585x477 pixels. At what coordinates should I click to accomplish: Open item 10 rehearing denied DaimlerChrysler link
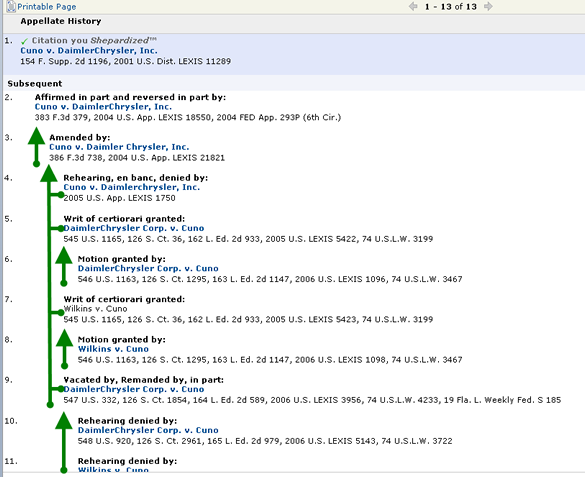coord(148,430)
